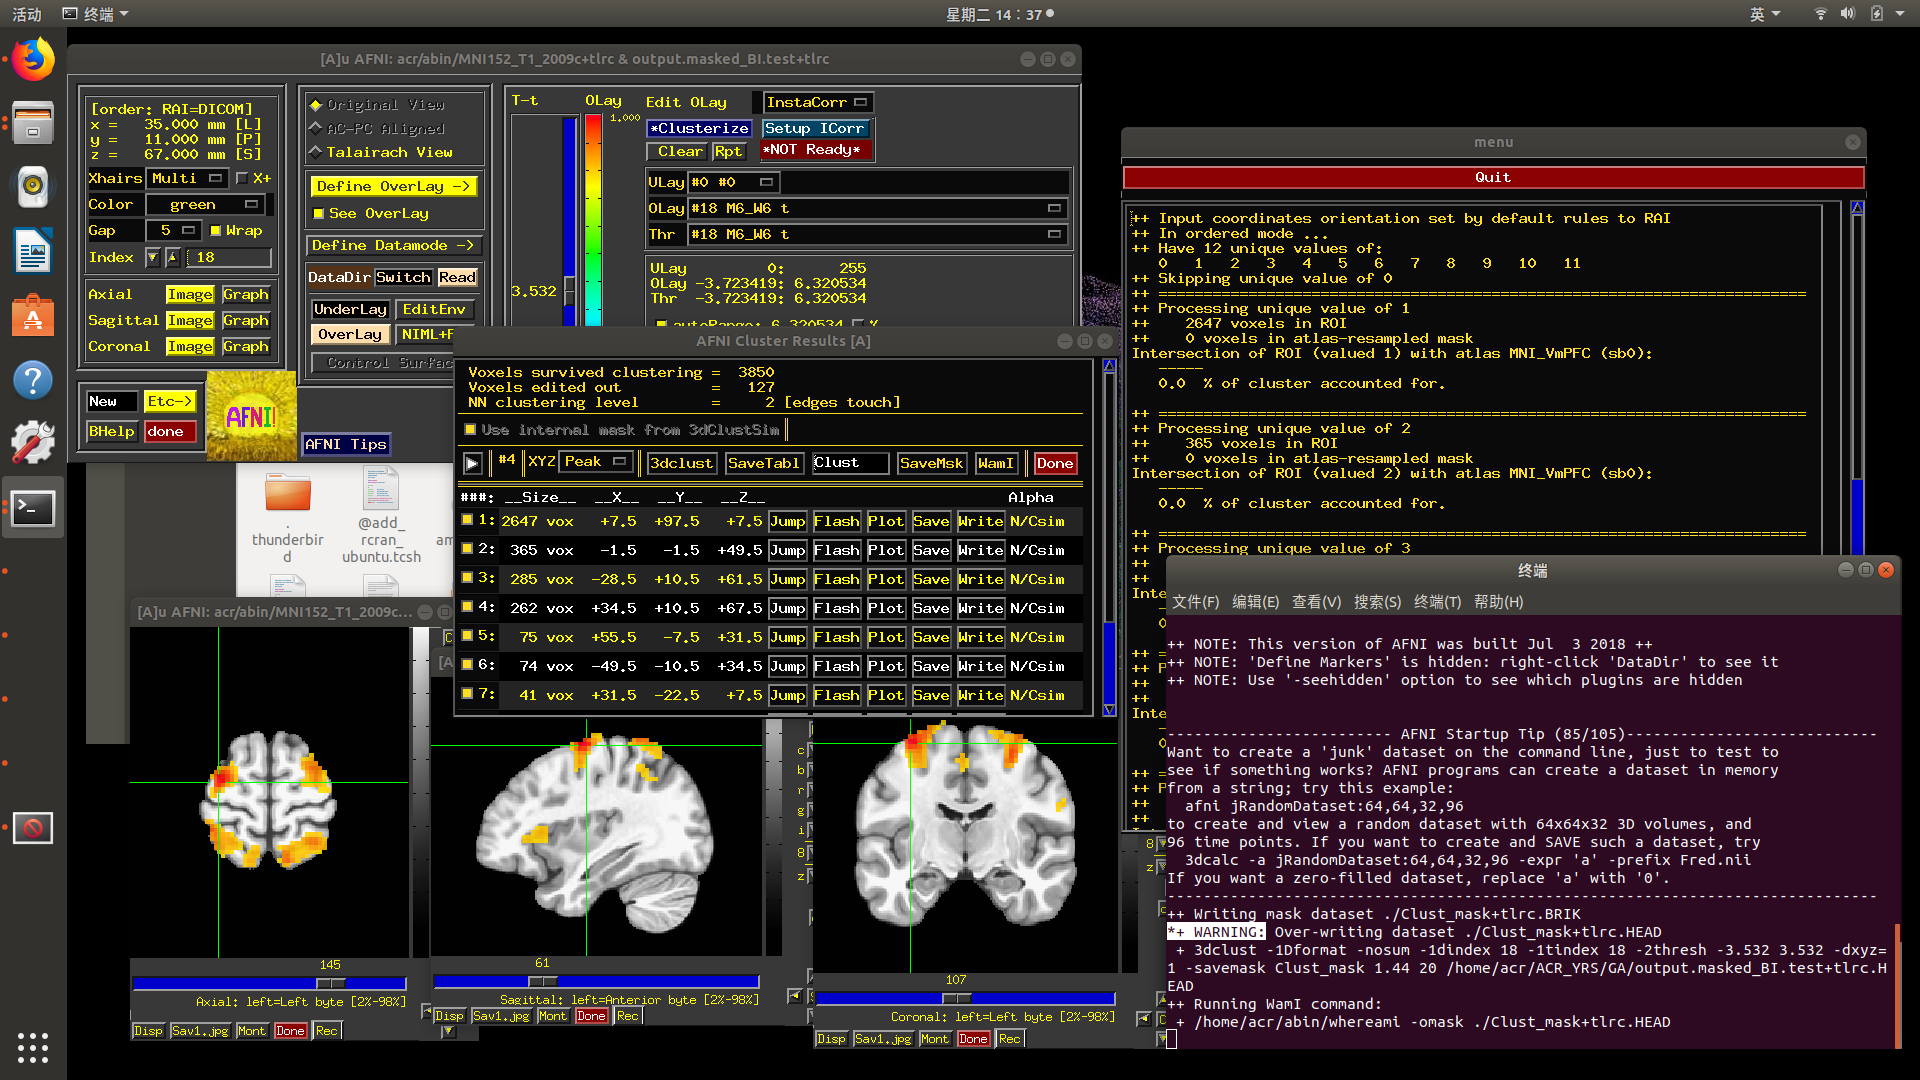Open the 查看(V) terminal menu
The image size is (1920, 1080).
tap(1317, 602)
